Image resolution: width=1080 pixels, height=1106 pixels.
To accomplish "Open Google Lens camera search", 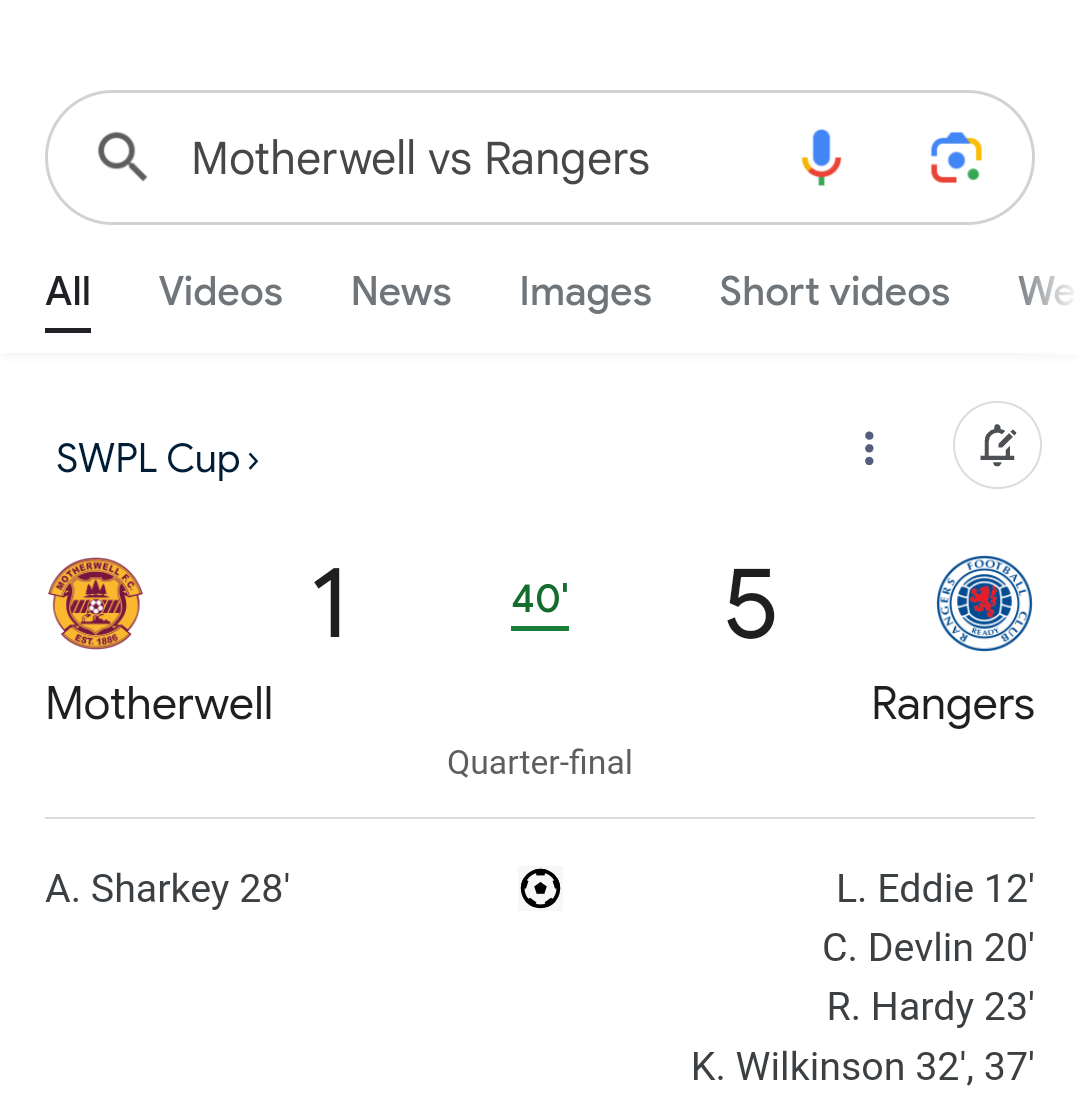I will coord(957,157).
